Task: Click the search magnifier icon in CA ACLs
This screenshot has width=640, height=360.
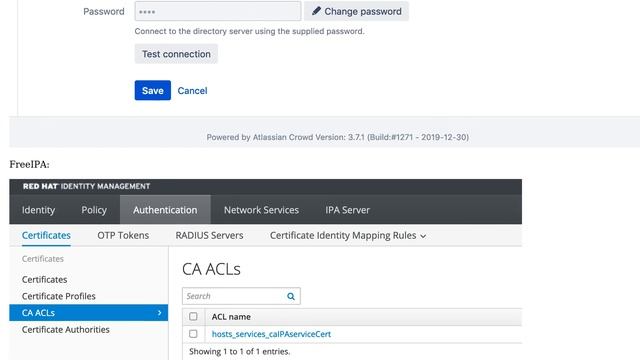Action: [x=291, y=296]
